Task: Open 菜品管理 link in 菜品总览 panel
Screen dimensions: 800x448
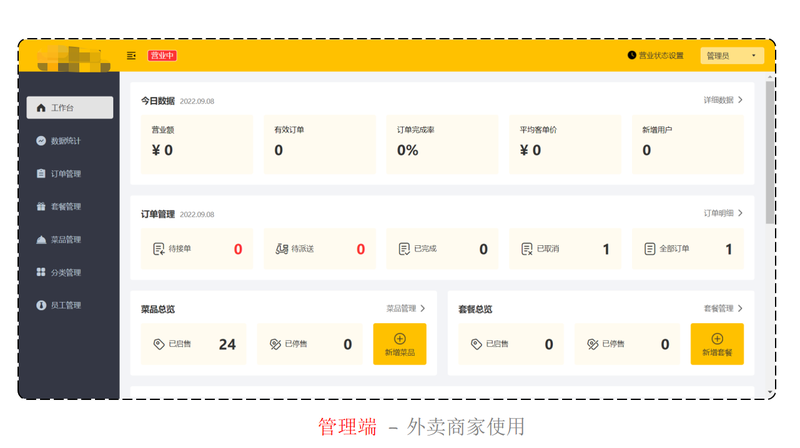Action: [x=401, y=308]
